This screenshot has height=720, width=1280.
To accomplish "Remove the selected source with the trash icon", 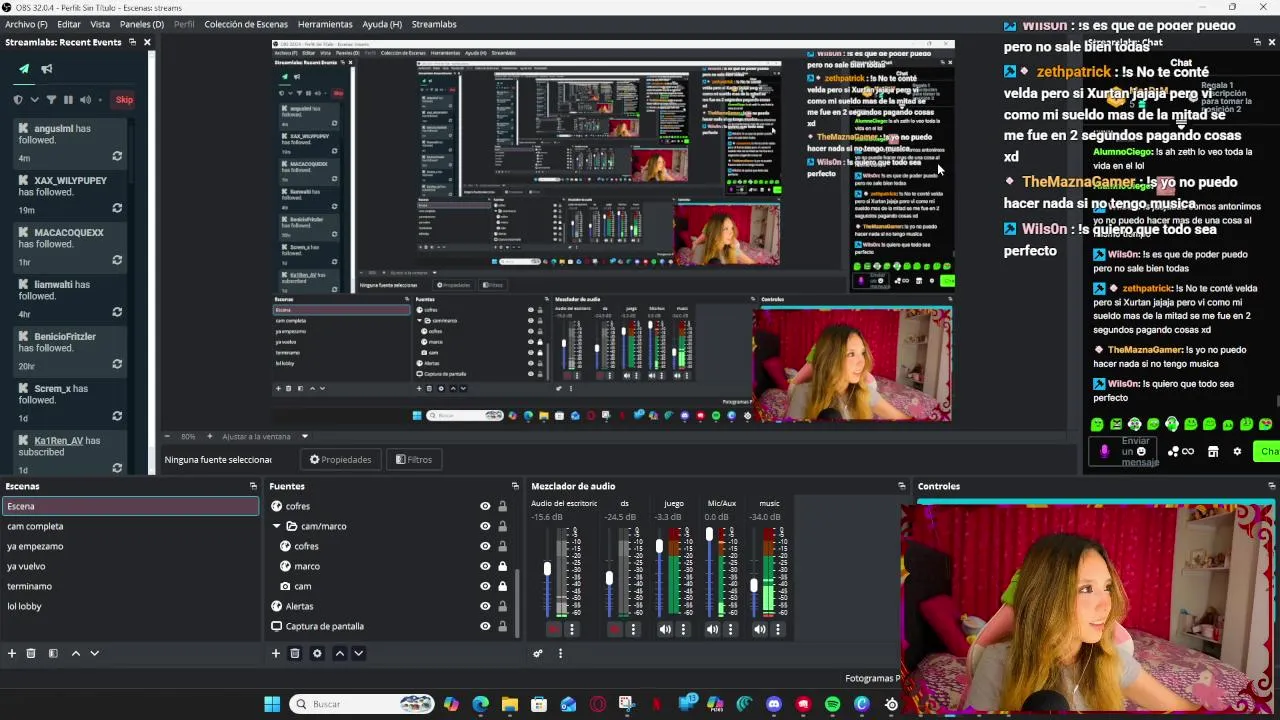I will click(x=295, y=654).
